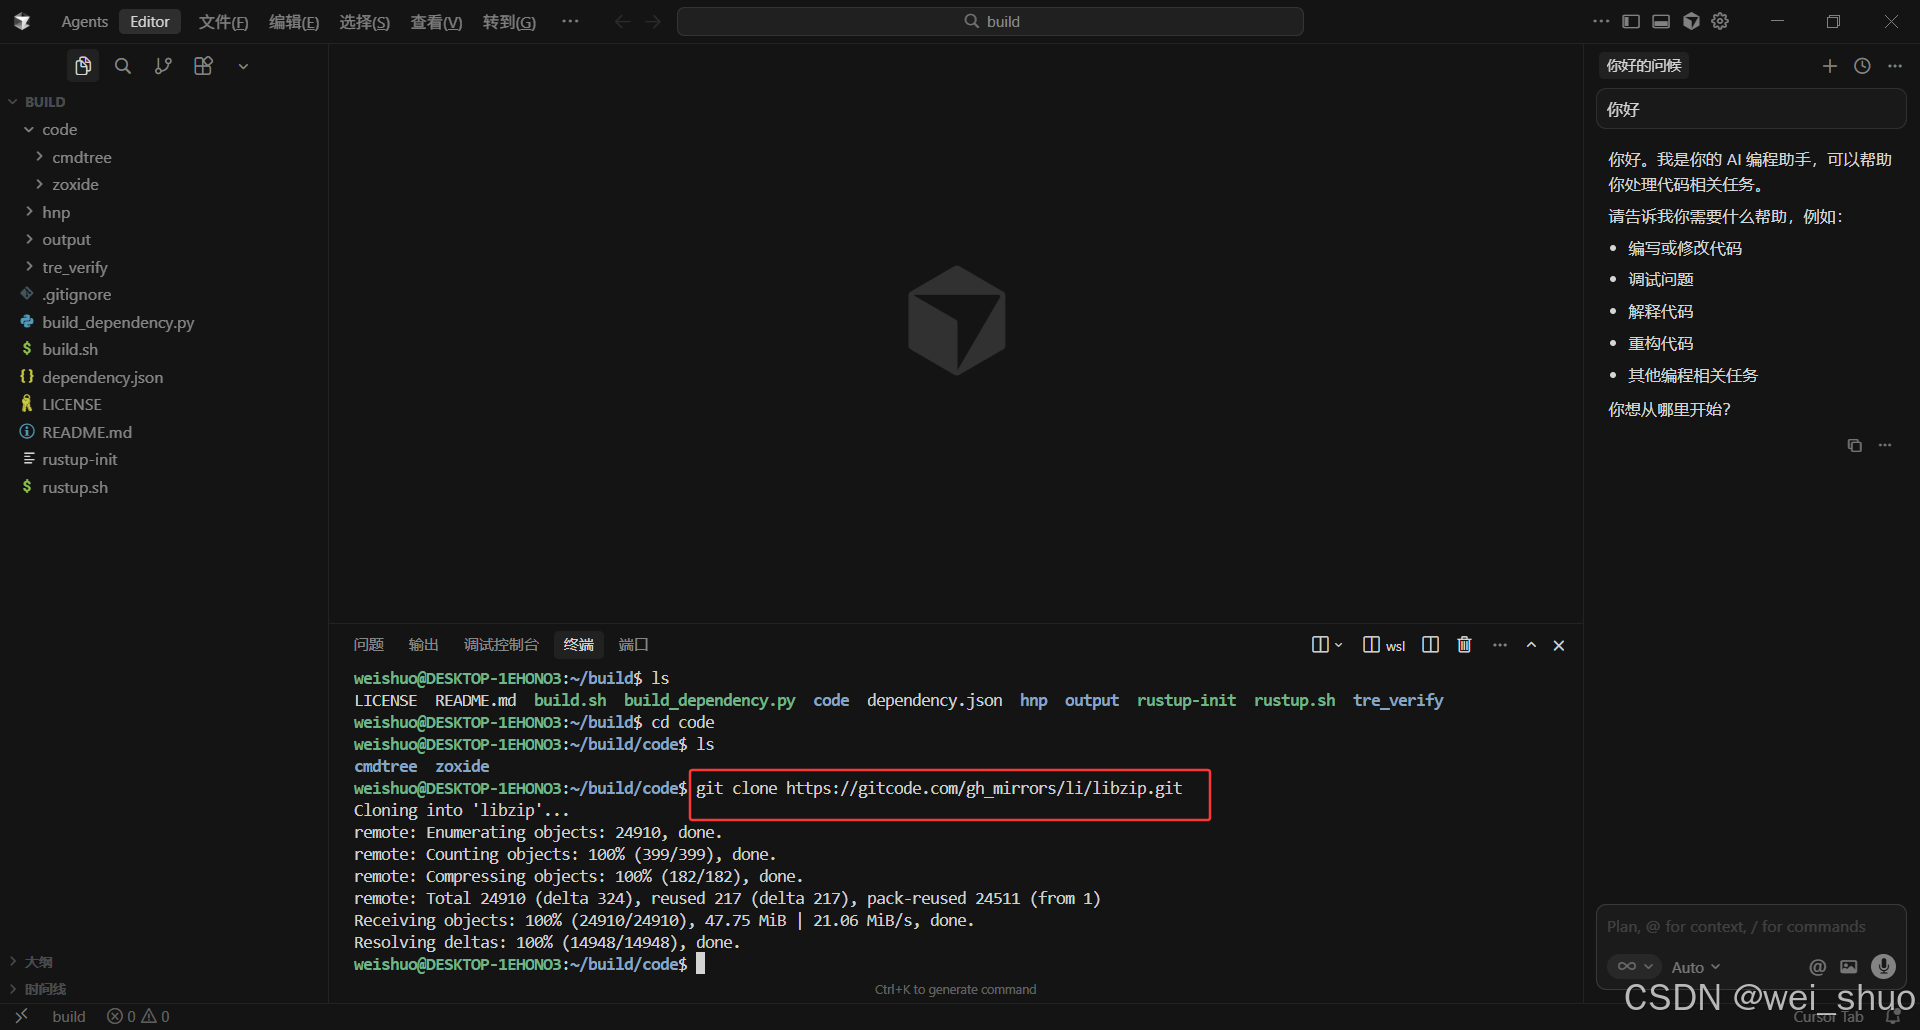Screen dimensions: 1920x1030
Task: Switch to the 调试控制台 tab
Action: click(501, 645)
